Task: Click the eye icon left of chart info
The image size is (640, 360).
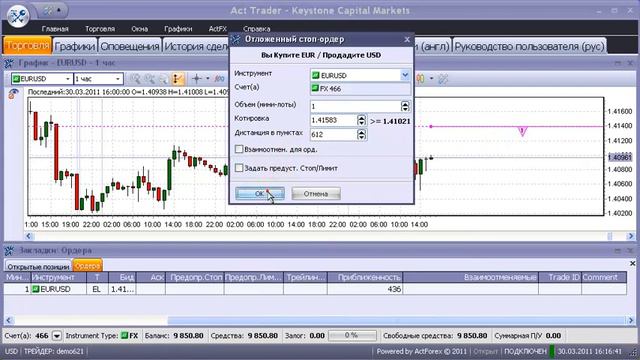Action: click(x=13, y=94)
